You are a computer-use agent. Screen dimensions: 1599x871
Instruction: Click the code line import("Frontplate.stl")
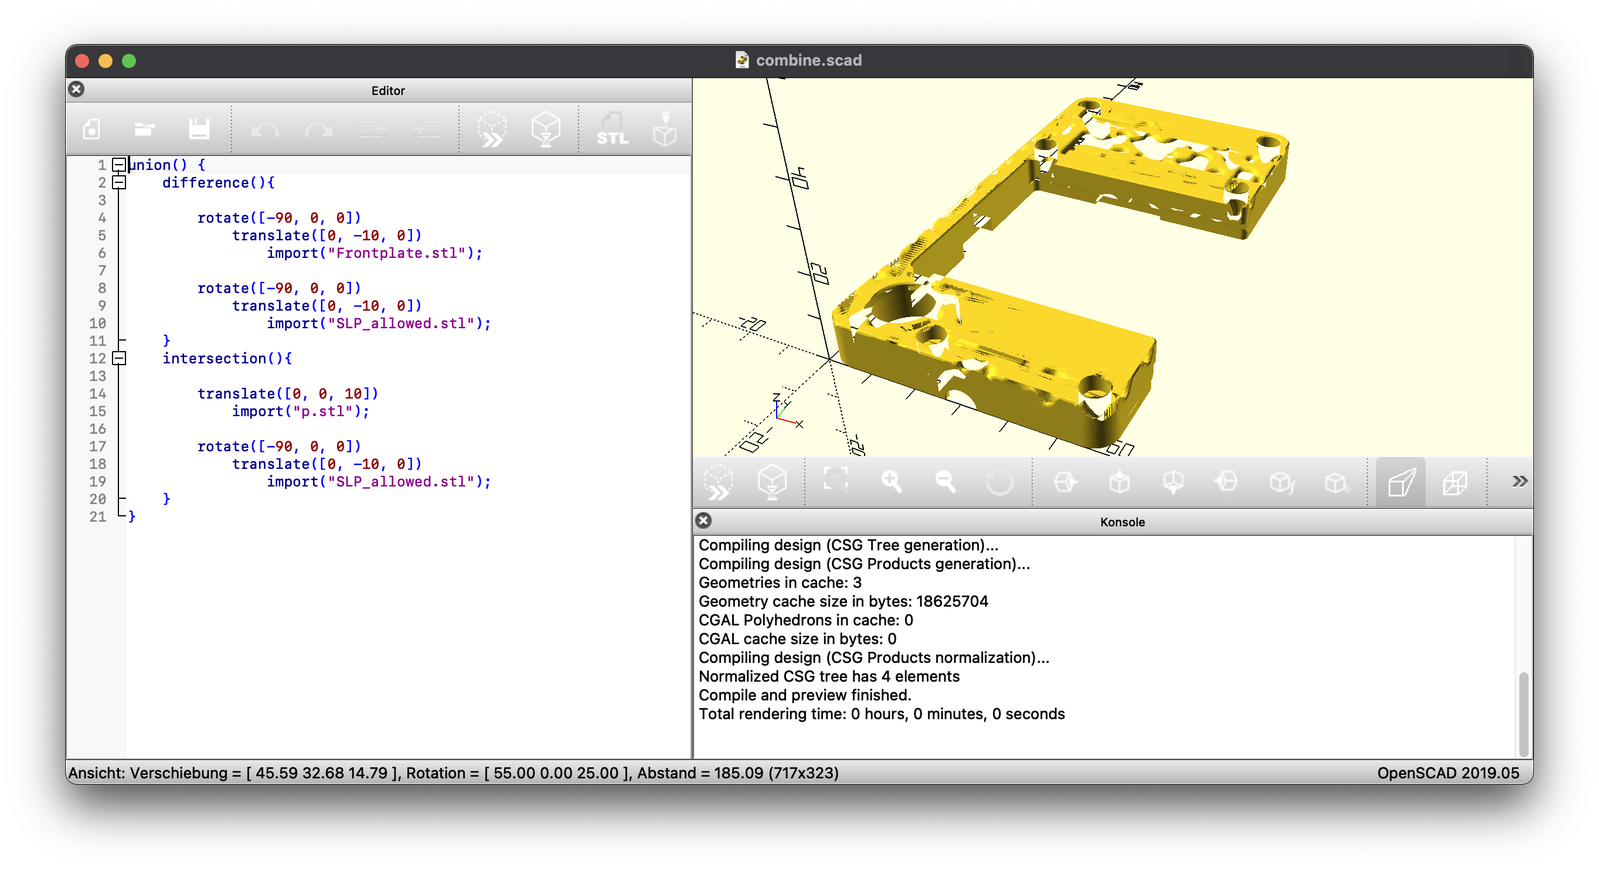[374, 253]
